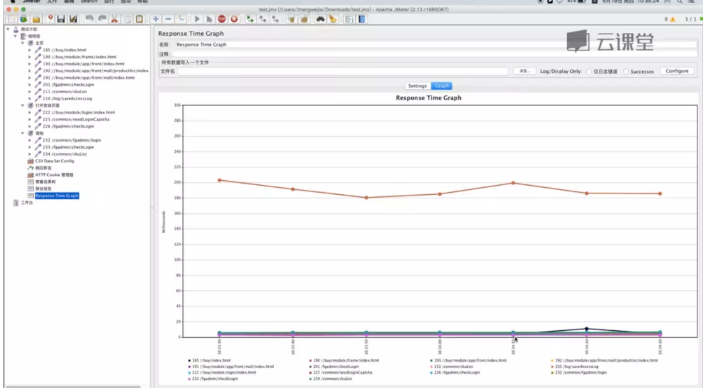Select 211 /common/skuList in tree
This screenshot has width=703, height=389.
[65, 91]
